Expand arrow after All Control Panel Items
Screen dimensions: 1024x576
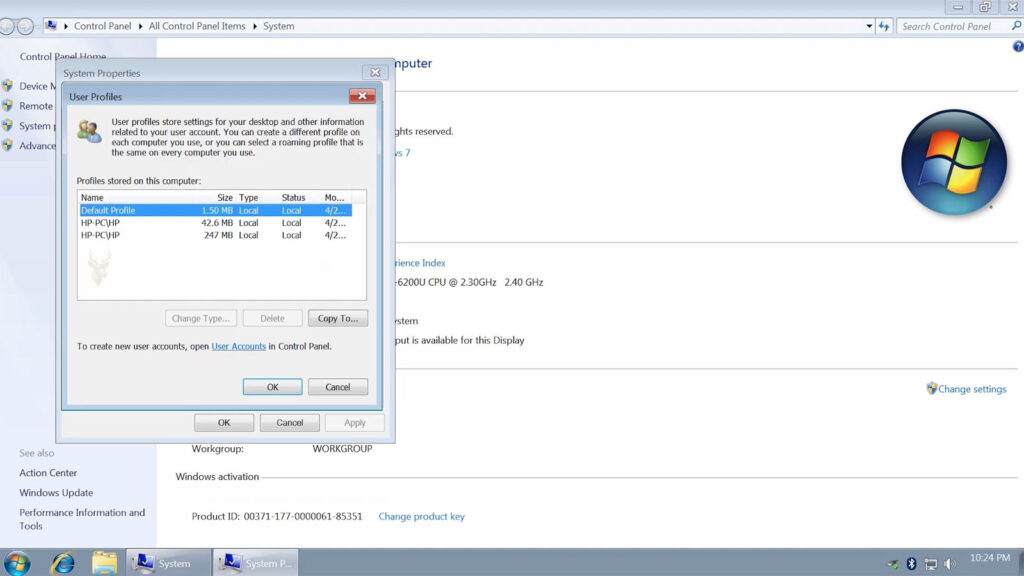(255, 26)
